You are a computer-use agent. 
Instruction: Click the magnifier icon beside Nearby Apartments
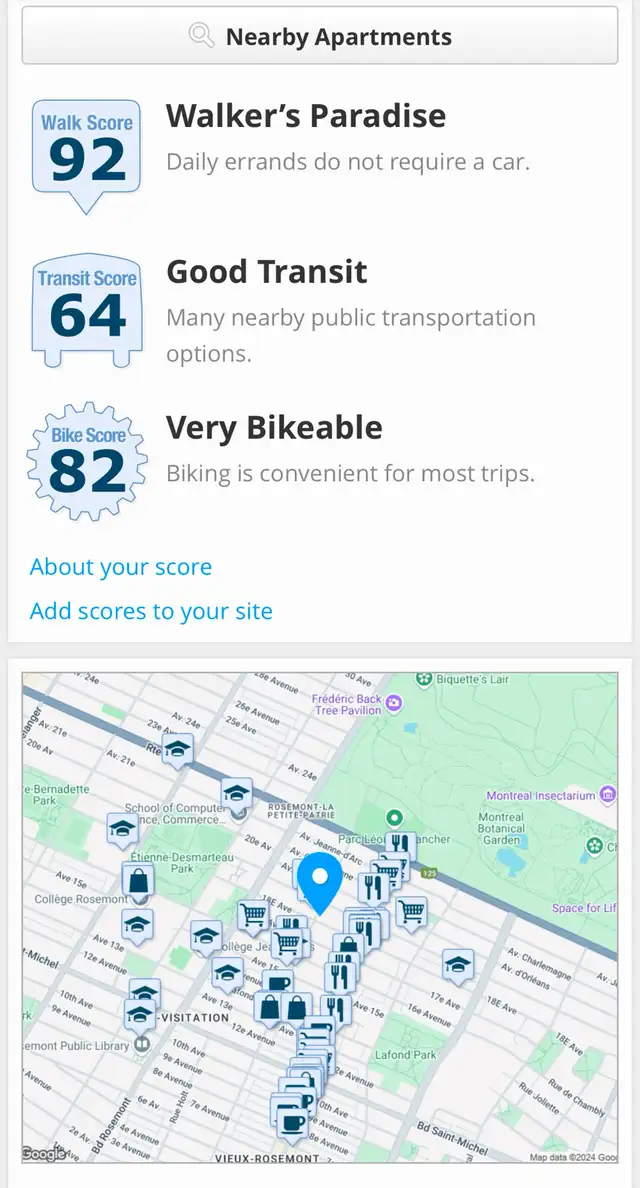click(x=201, y=36)
